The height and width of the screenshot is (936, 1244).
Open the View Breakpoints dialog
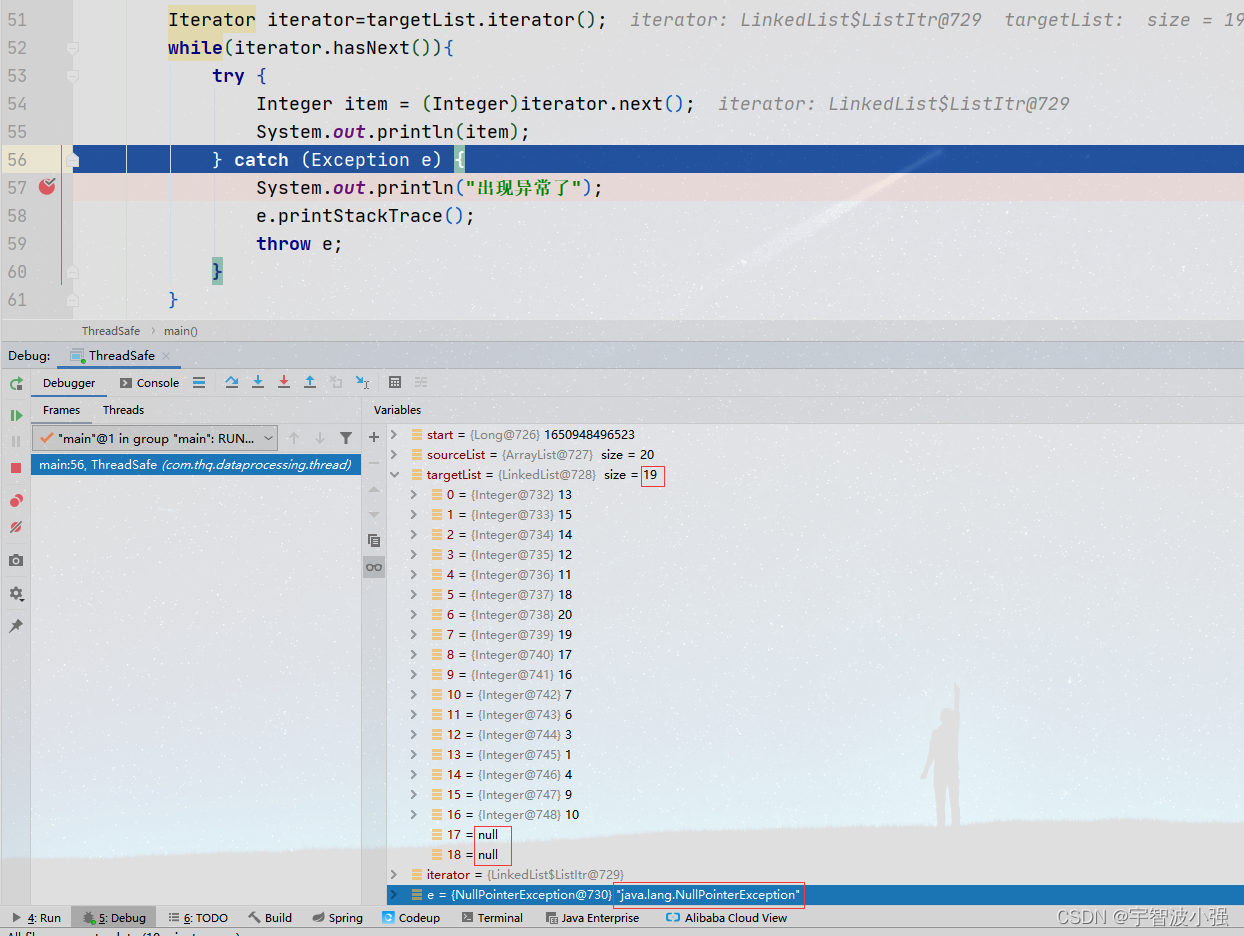(16, 500)
